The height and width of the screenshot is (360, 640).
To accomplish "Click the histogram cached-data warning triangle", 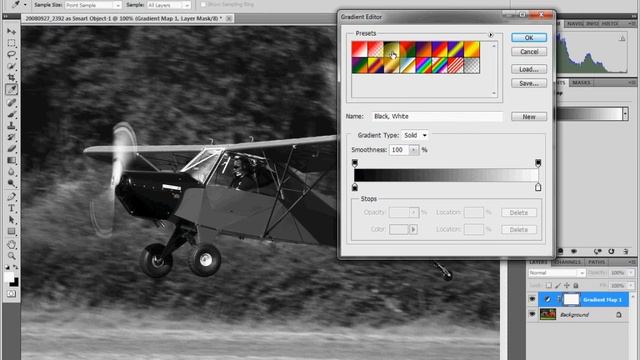I will coord(622,38).
